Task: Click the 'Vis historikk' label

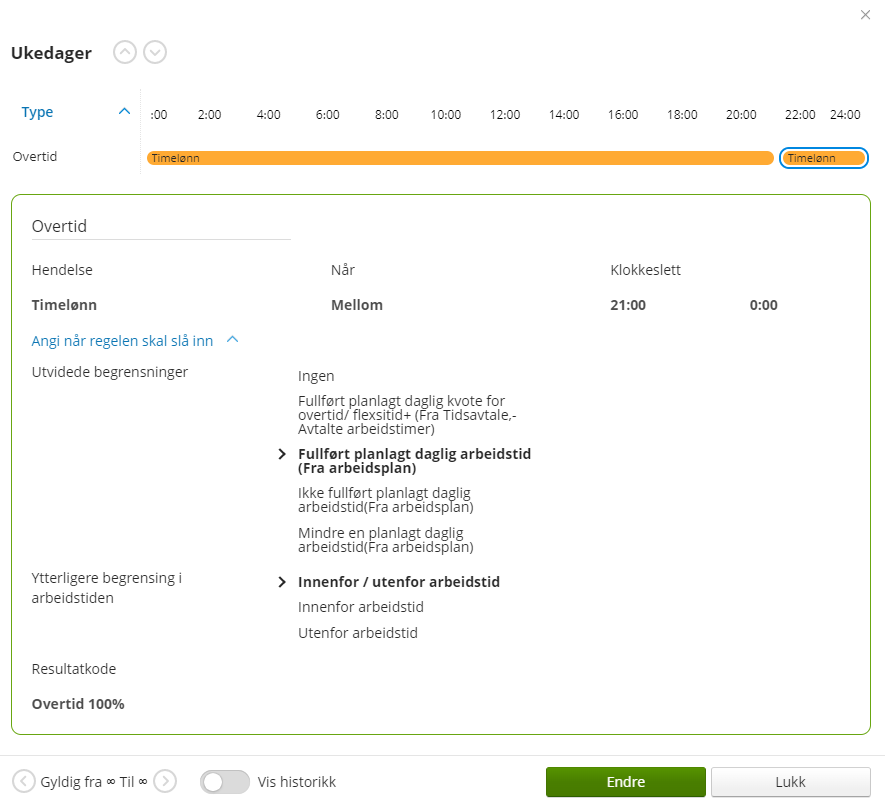Action: (296, 782)
